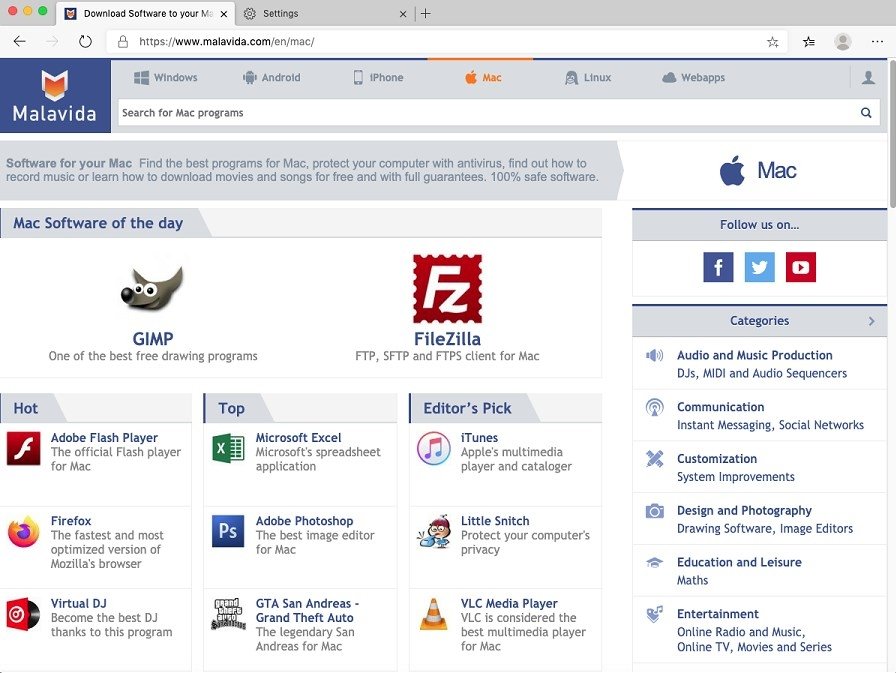Viewport: 896px width, 673px height.
Task: Open Audio and Music Production category
Action: 755,355
